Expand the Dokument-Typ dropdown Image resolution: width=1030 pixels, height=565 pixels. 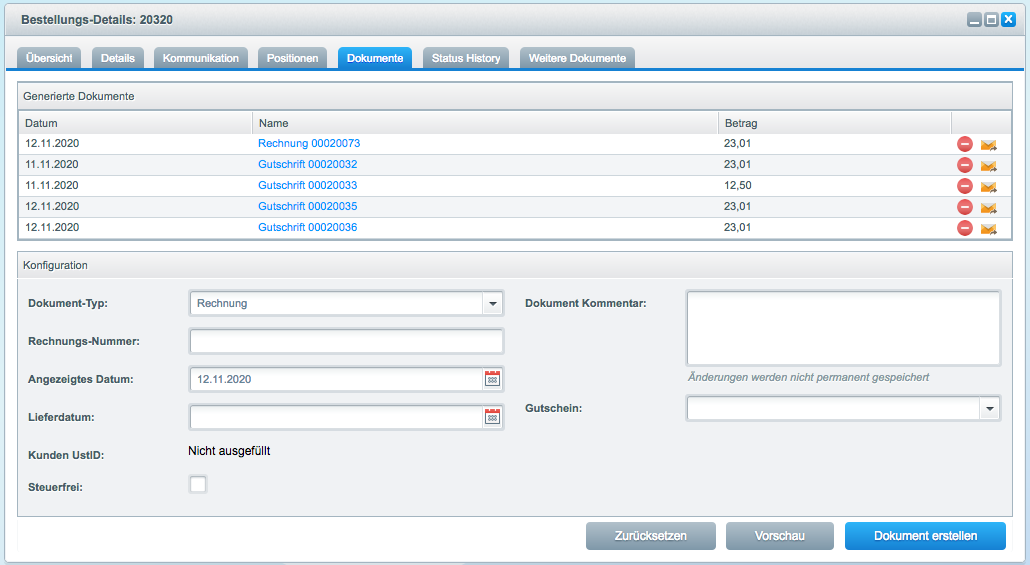click(492, 303)
